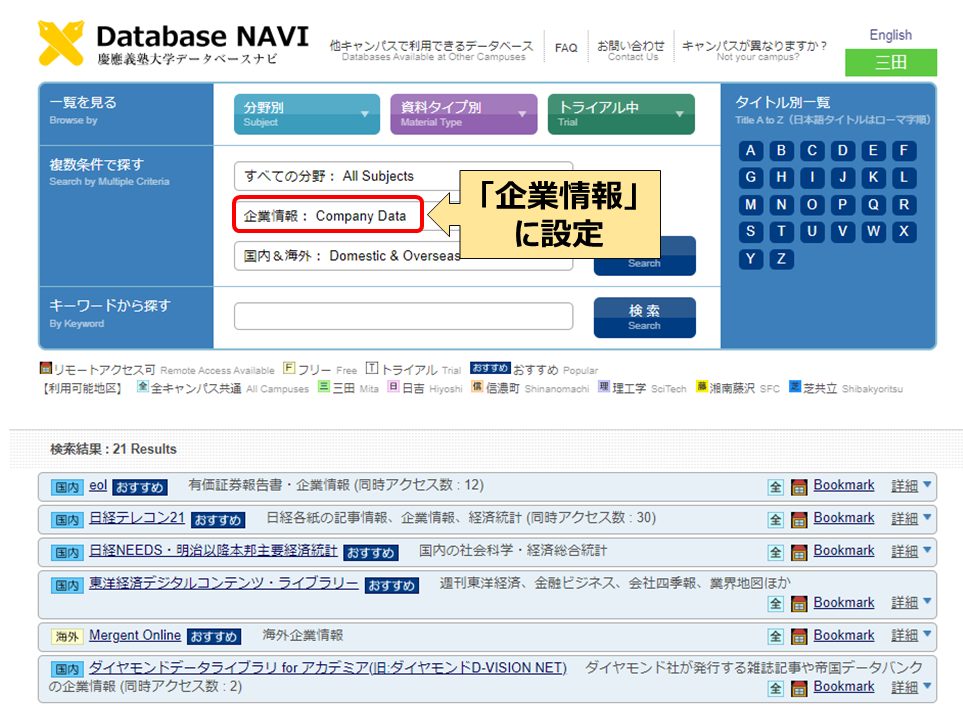Screen dimensions: 963x716
Task: Open letter W title list
Action: pyautogui.click(x=873, y=232)
